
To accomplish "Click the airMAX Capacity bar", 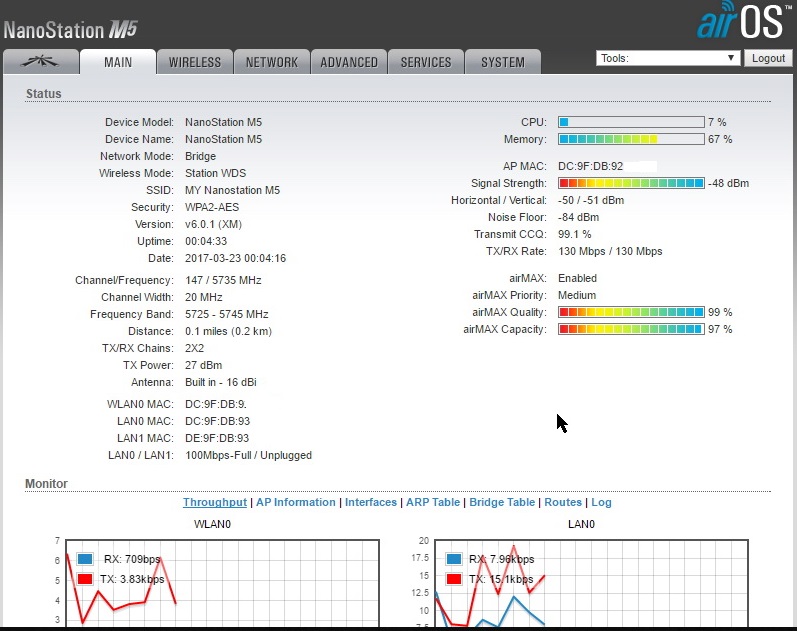I will [631, 329].
